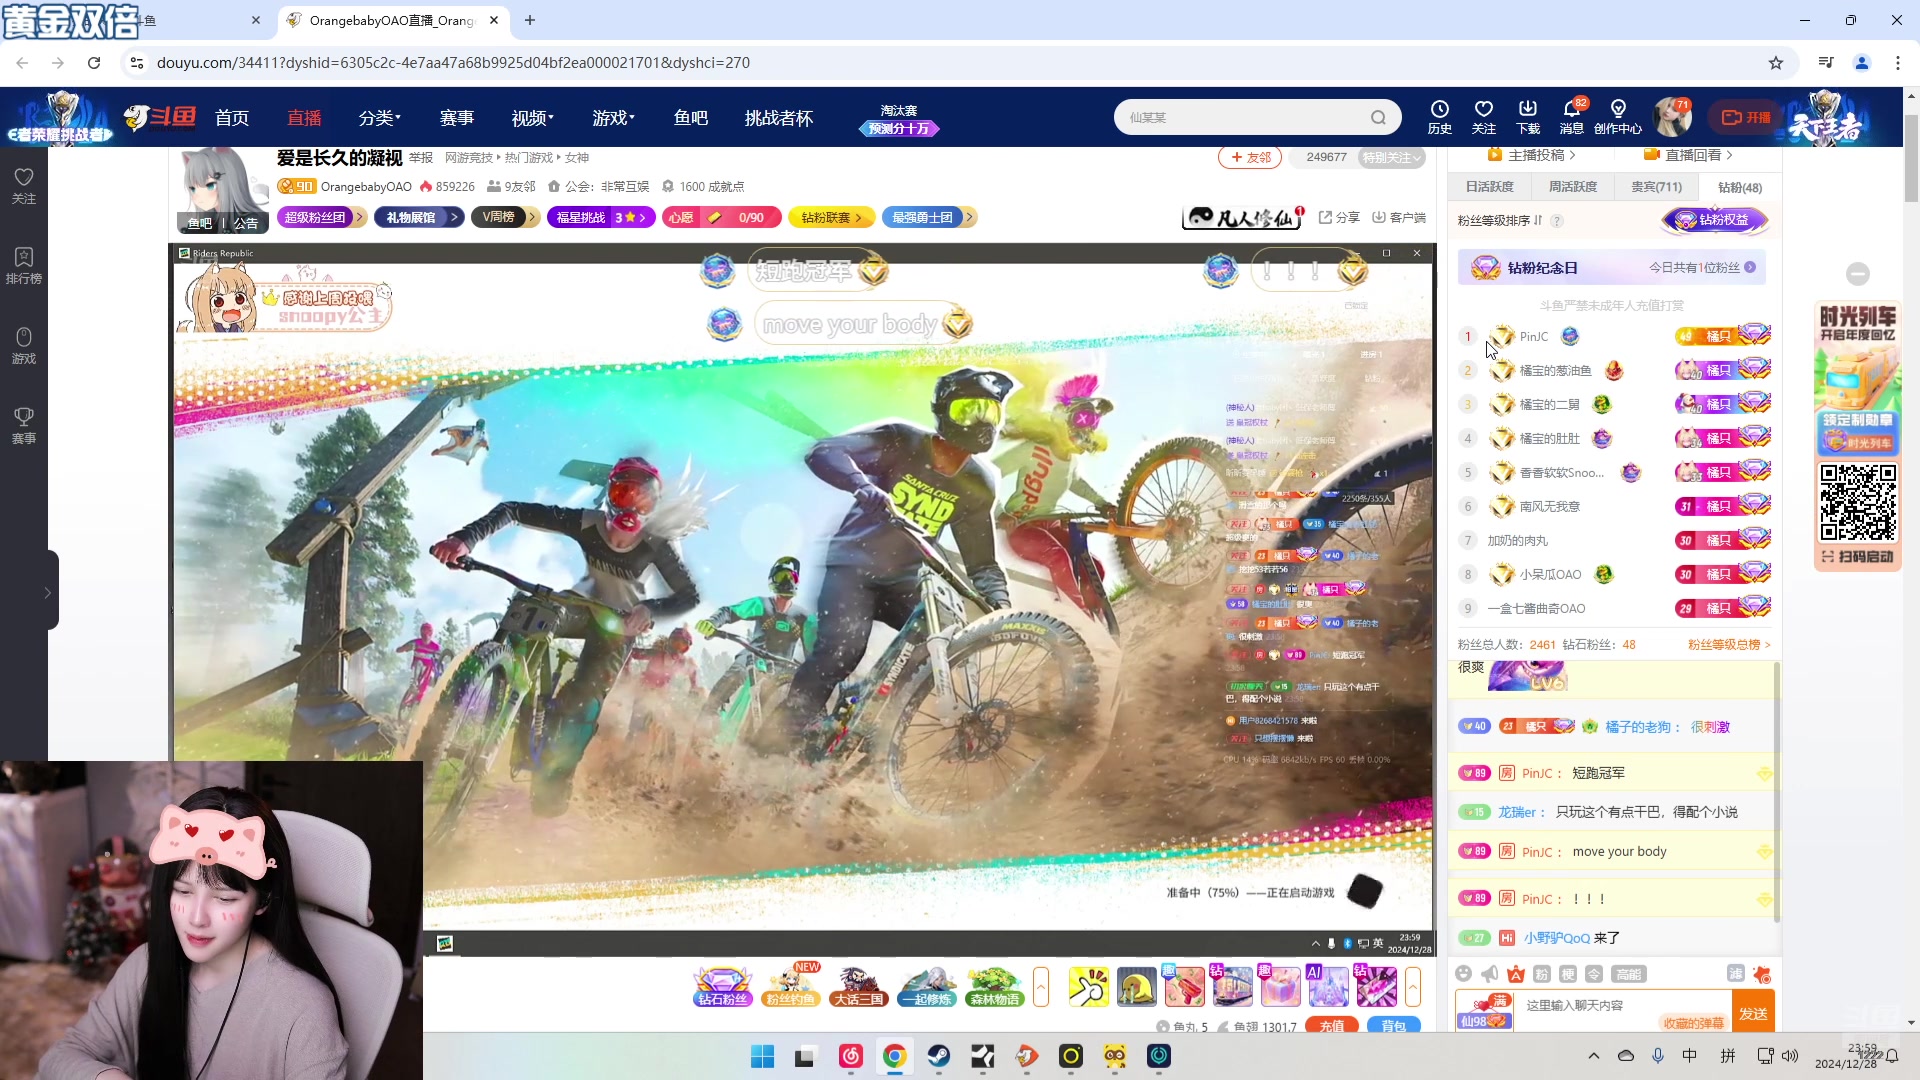
Task: Open 大话三国 game icon
Action: coord(858,987)
